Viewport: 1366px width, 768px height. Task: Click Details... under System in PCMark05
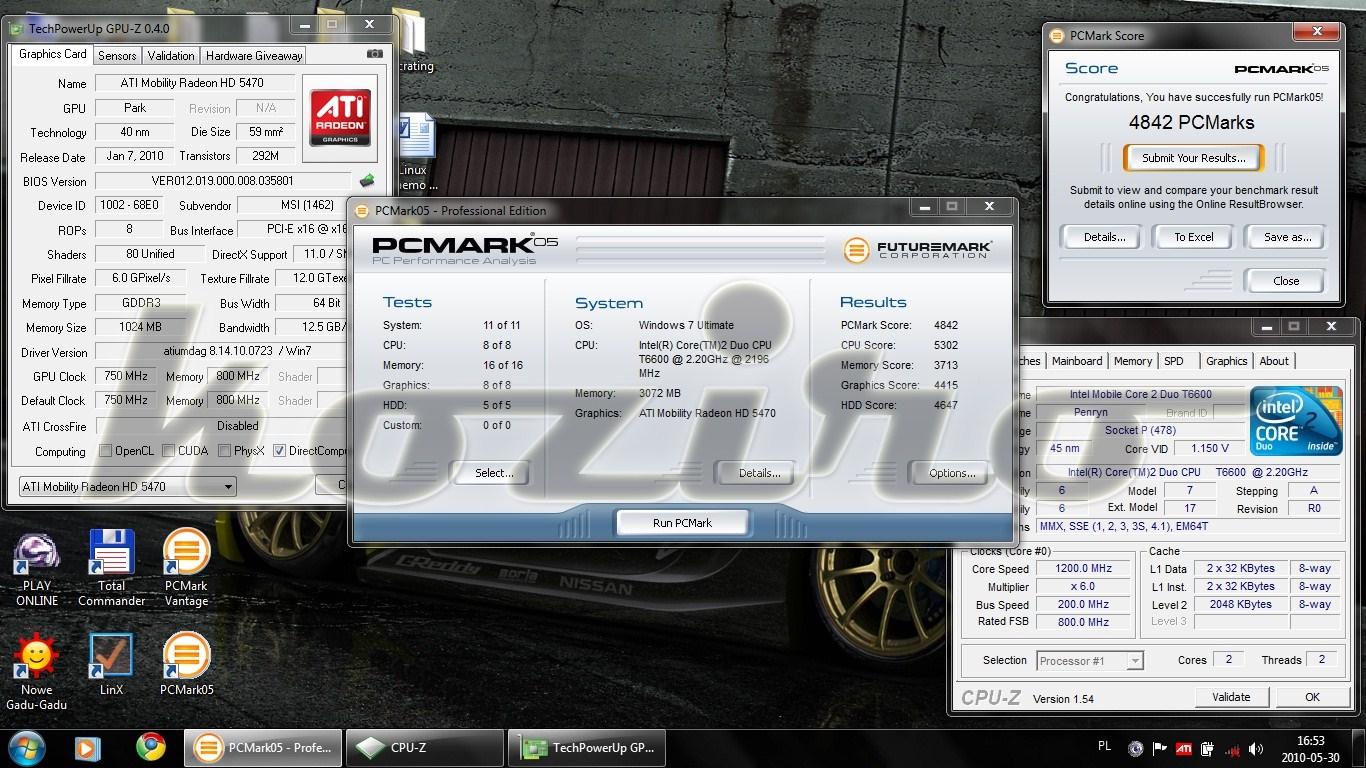click(759, 473)
